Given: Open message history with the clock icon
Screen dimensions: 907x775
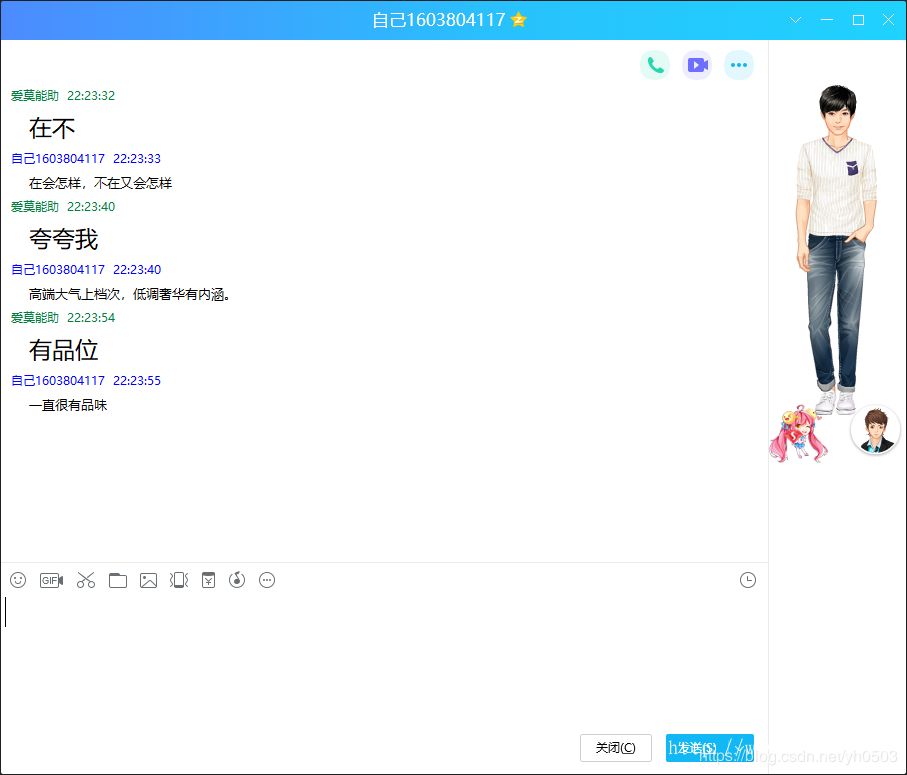Looking at the screenshot, I should point(748,580).
